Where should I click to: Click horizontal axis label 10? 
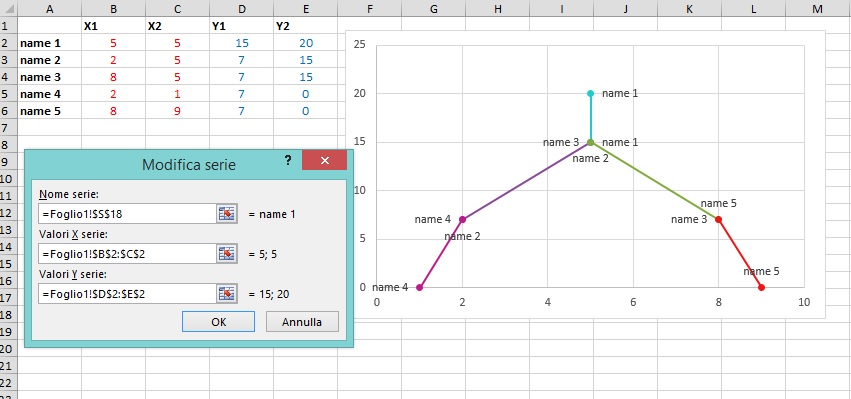pyautogui.click(x=804, y=302)
